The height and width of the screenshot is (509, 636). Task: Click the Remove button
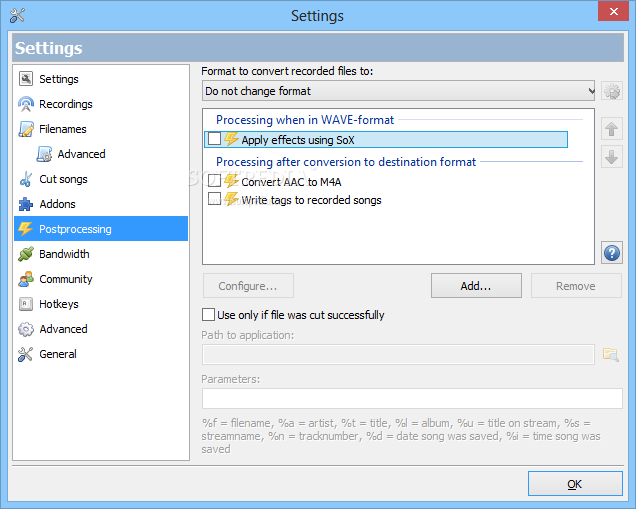click(576, 286)
